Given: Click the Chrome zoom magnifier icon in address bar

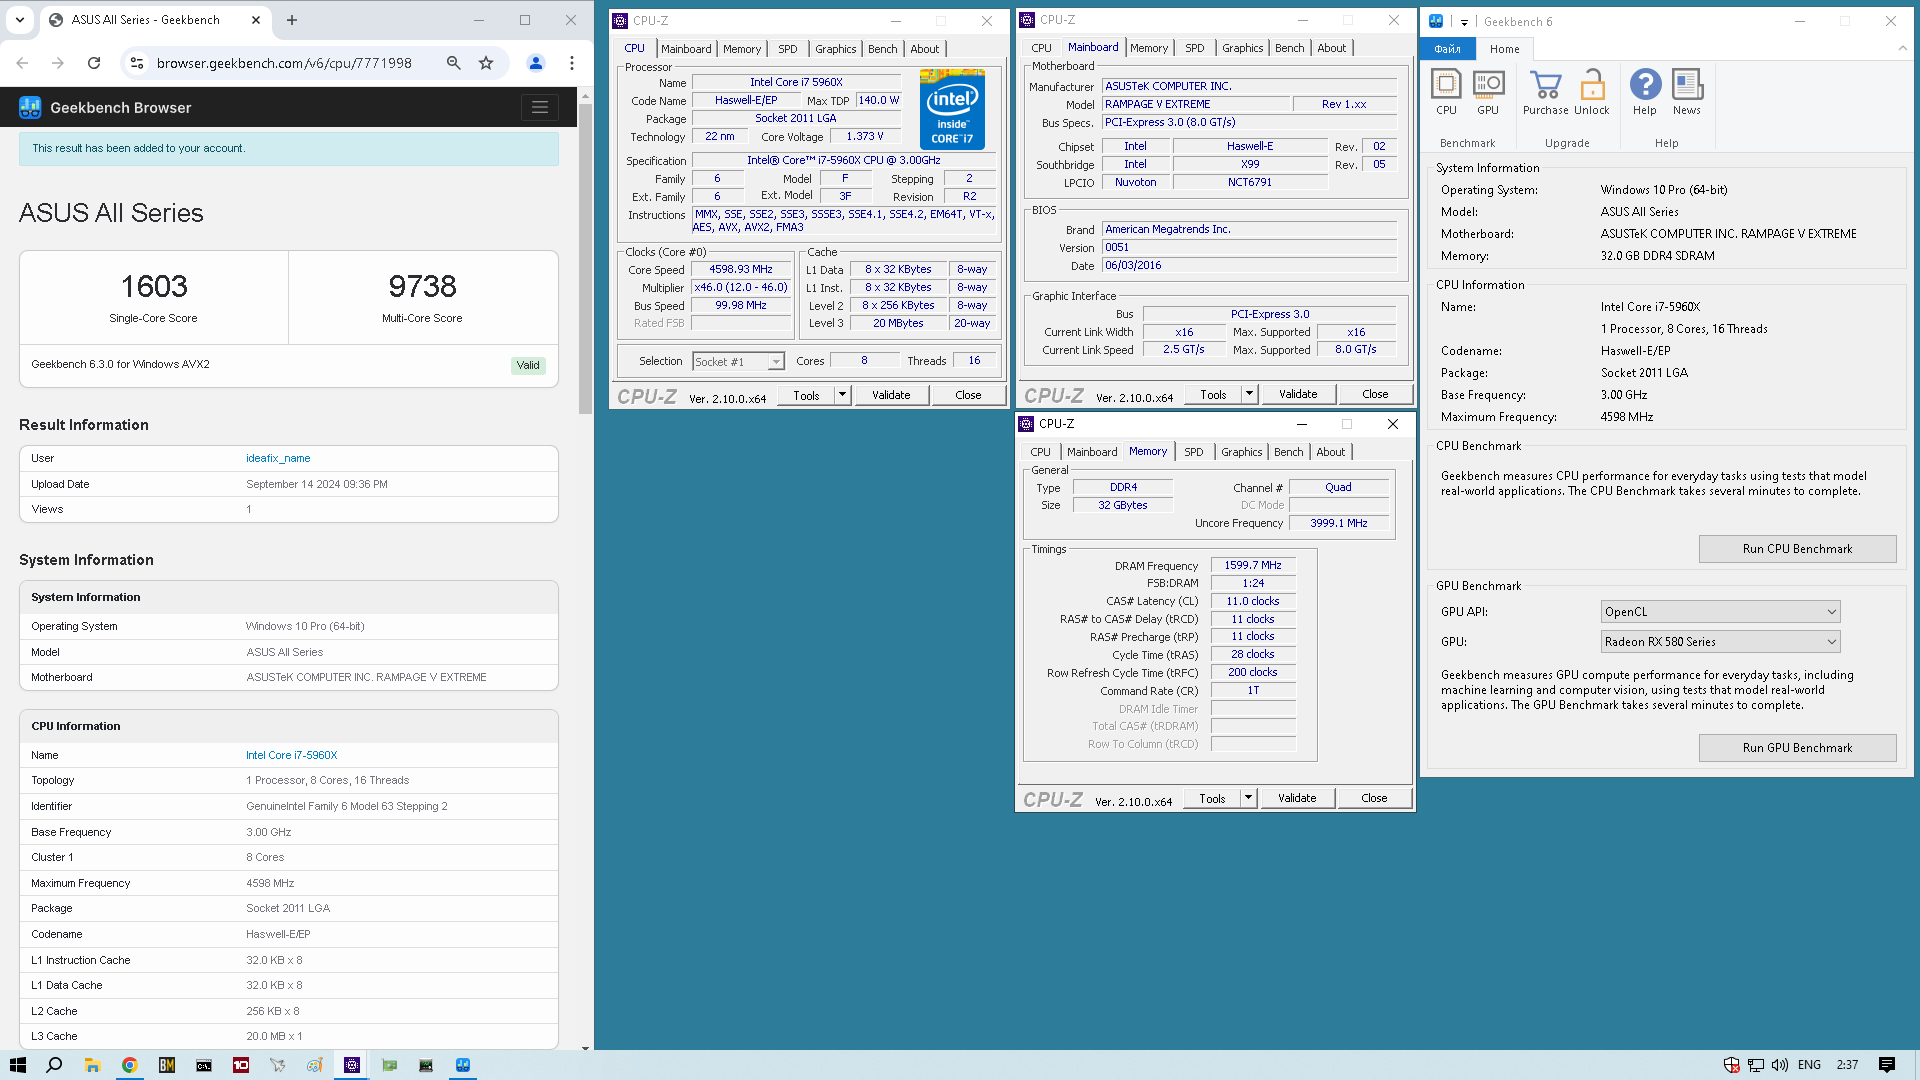Looking at the screenshot, I should [454, 63].
